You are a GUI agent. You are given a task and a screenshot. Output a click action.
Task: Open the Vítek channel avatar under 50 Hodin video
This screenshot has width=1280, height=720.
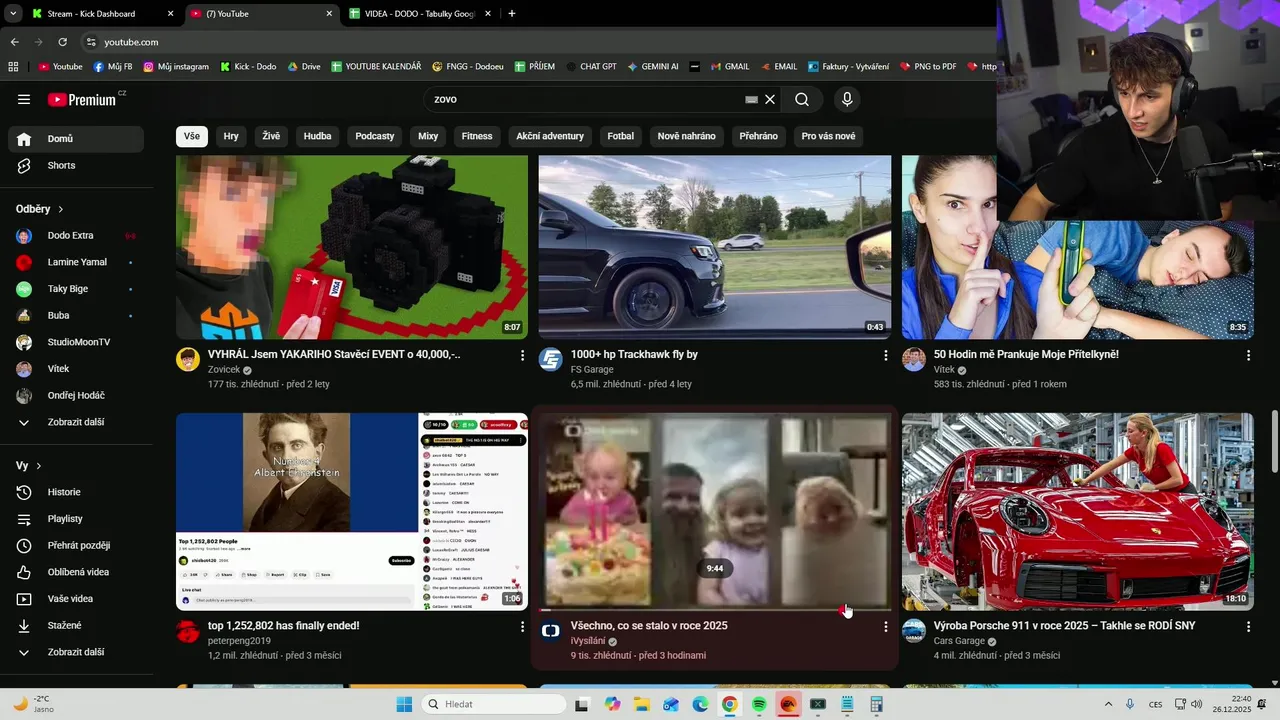[x=914, y=359]
